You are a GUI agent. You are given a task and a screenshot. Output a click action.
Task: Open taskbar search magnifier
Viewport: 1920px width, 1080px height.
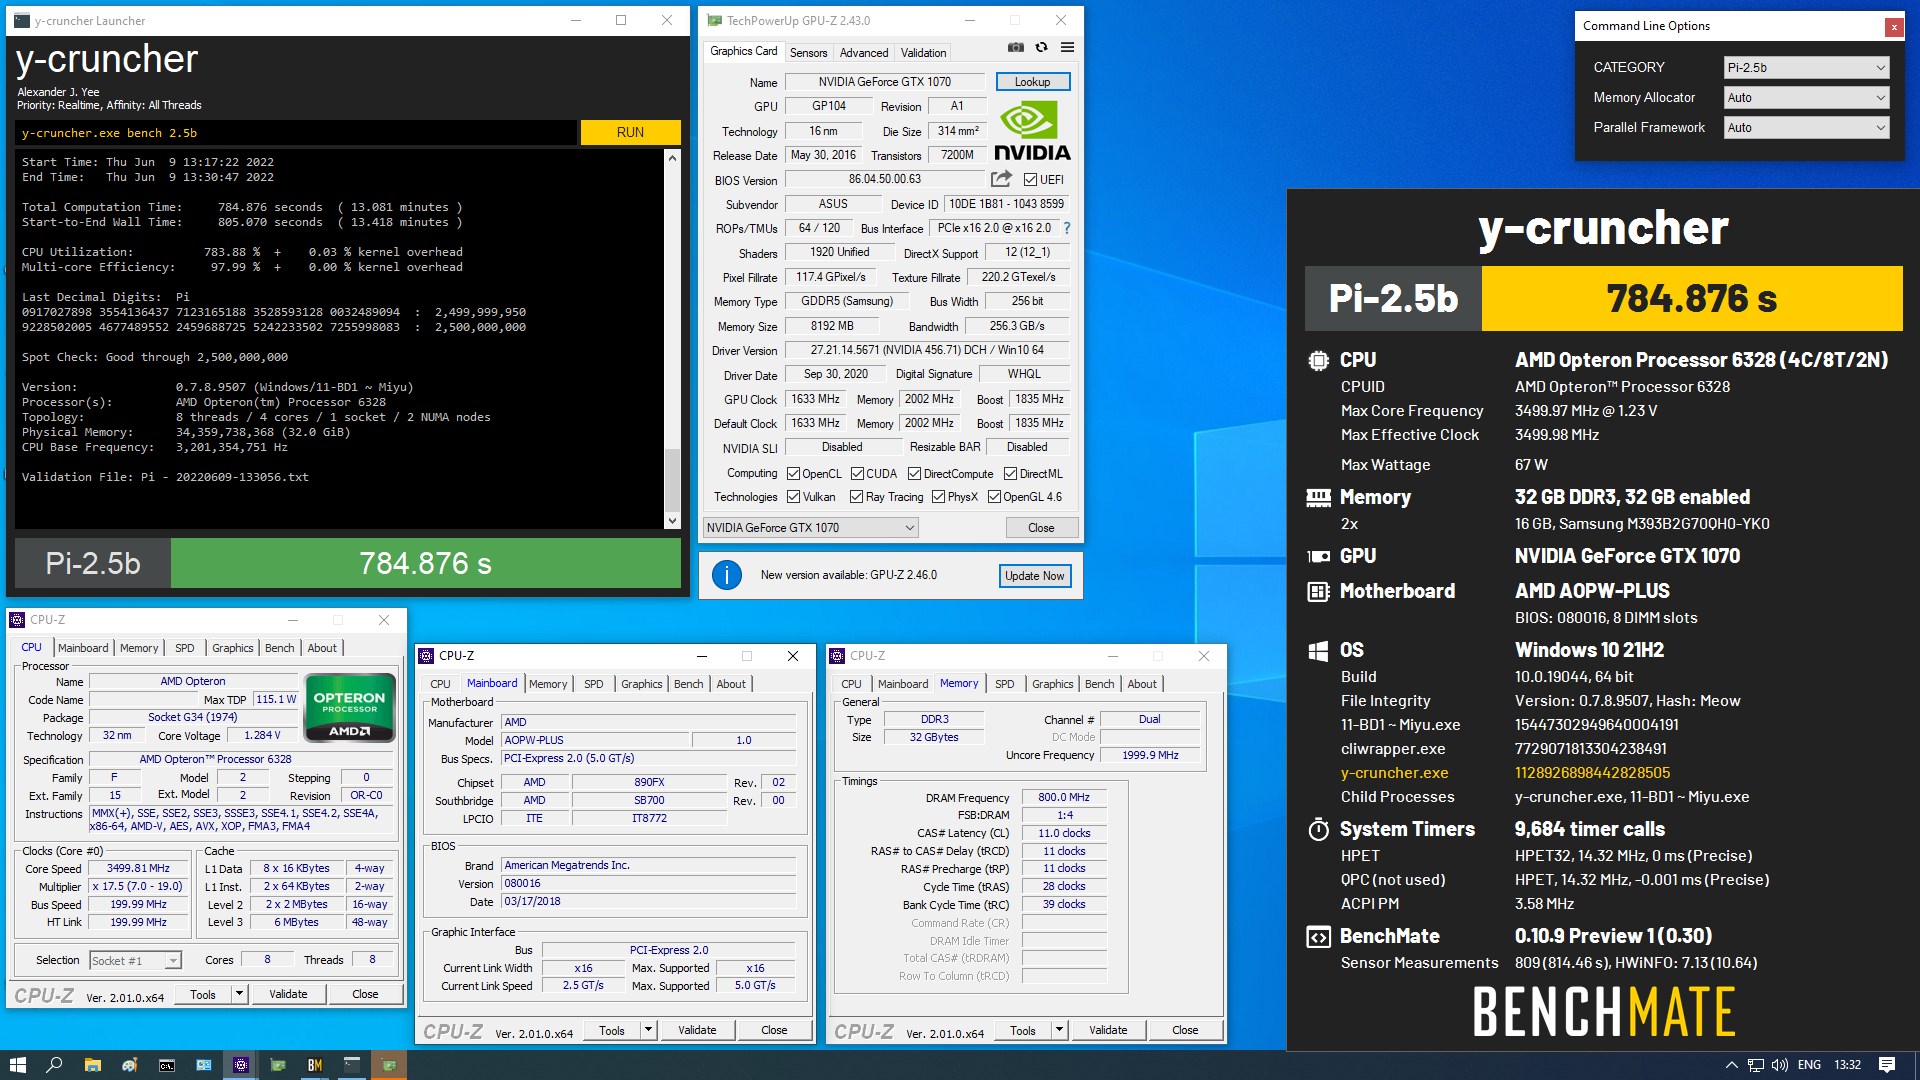click(x=54, y=1065)
